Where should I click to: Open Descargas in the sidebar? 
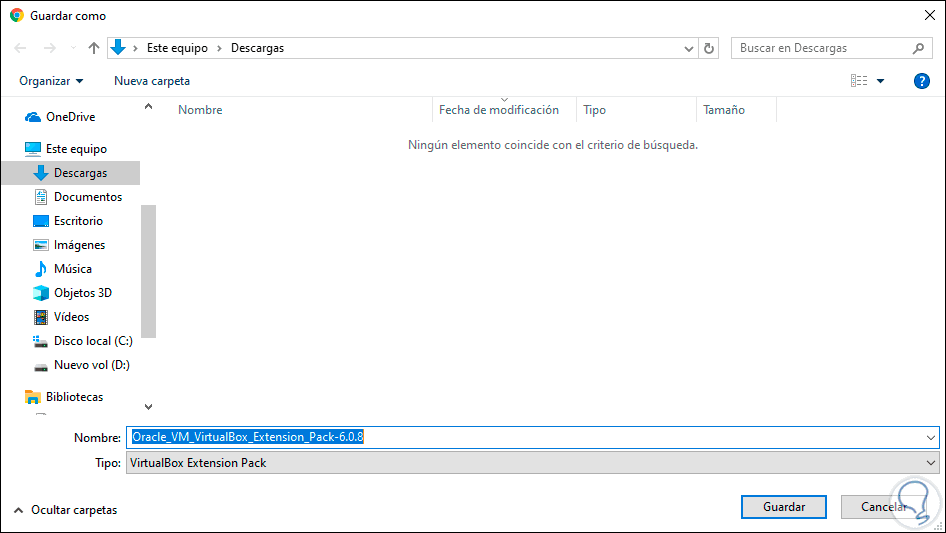(x=71, y=173)
